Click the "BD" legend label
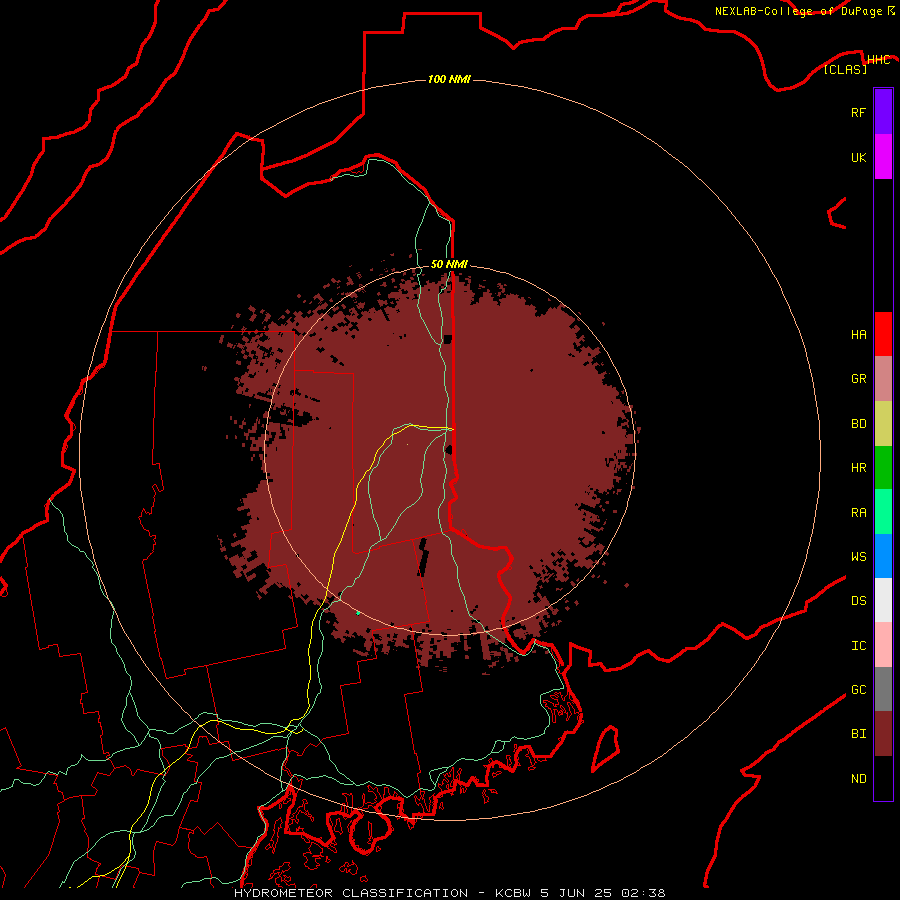The height and width of the screenshot is (900, 900). click(x=858, y=424)
